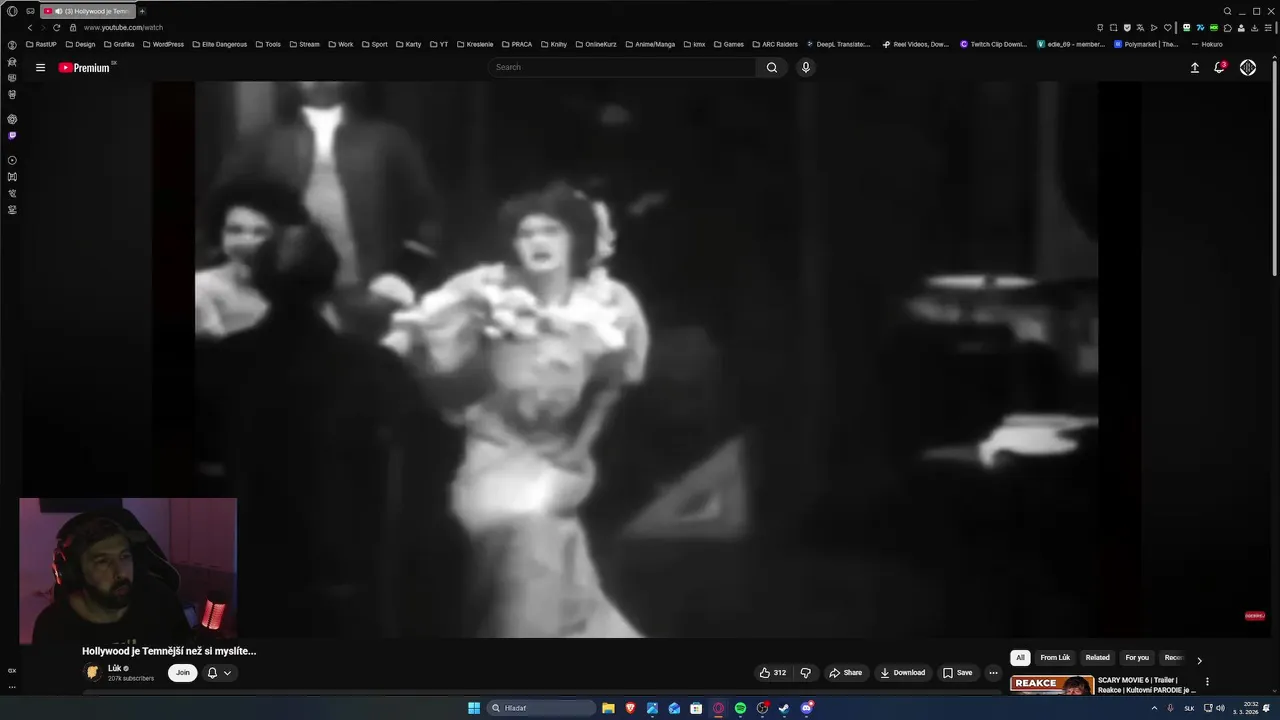Open the WordPress bookmarks folder
The width and height of the screenshot is (1280, 720).
[x=163, y=44]
